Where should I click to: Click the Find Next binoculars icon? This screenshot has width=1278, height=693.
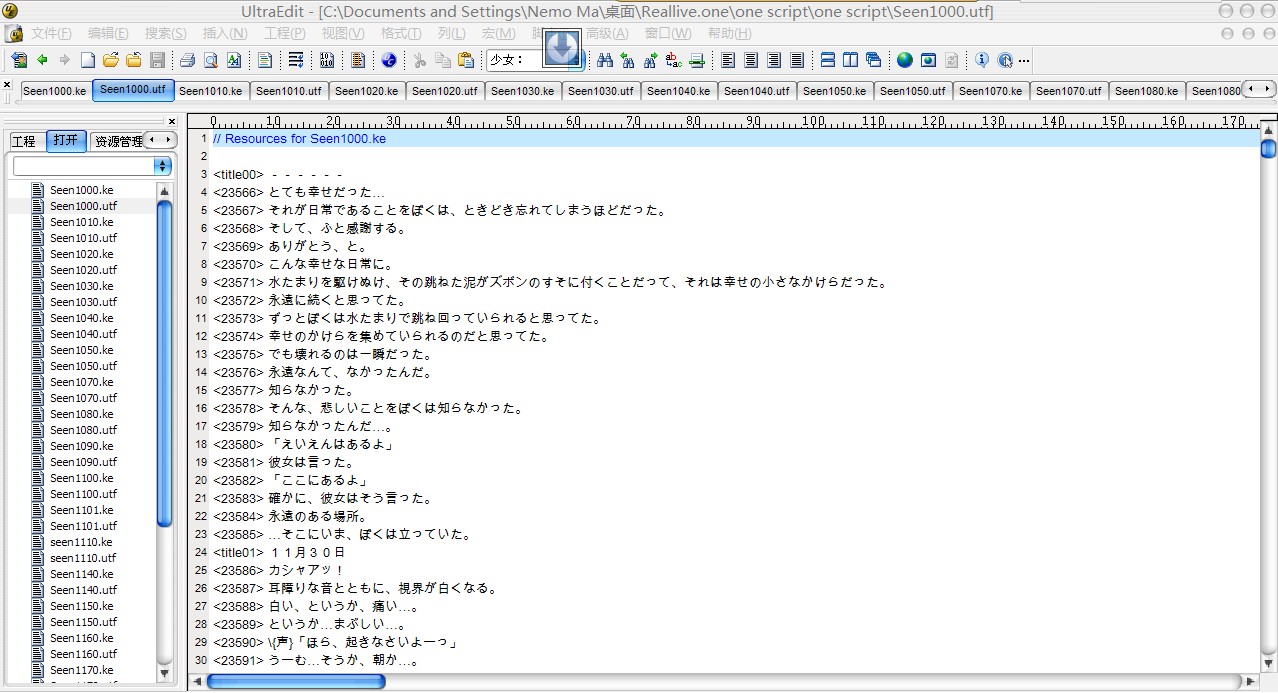[x=651, y=60]
